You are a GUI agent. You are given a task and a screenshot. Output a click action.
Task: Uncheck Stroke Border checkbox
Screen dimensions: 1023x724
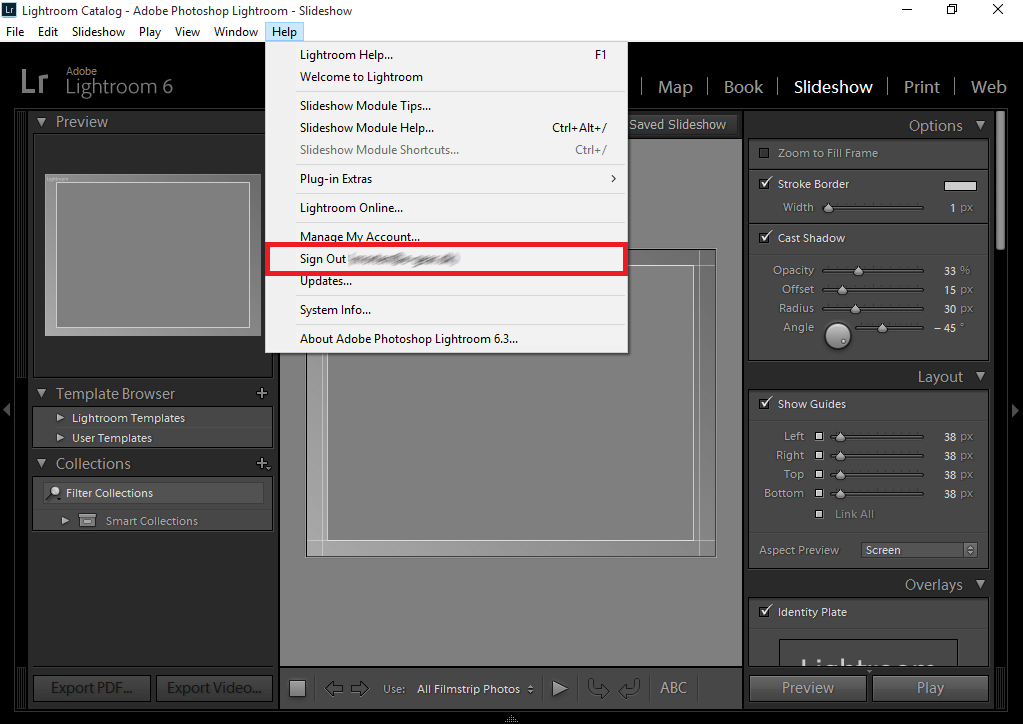click(x=765, y=183)
